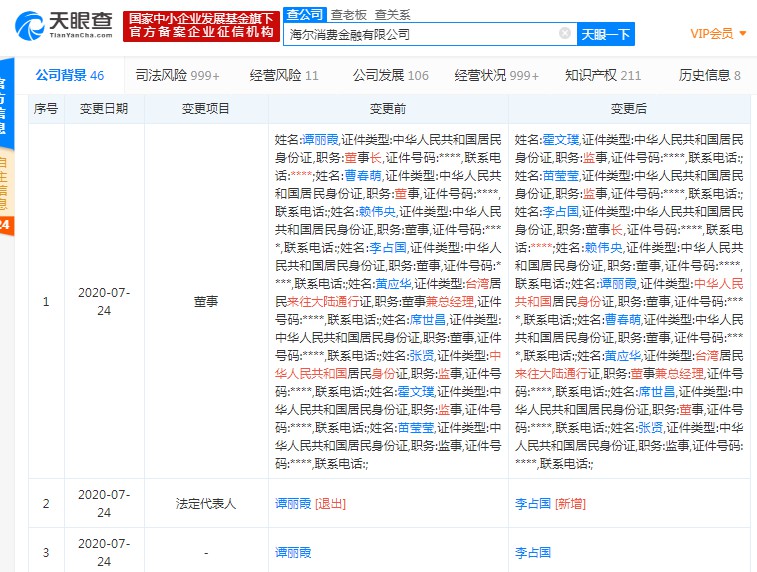757x572 pixels.
Task: Click the 序号 column header
Action: point(46,109)
